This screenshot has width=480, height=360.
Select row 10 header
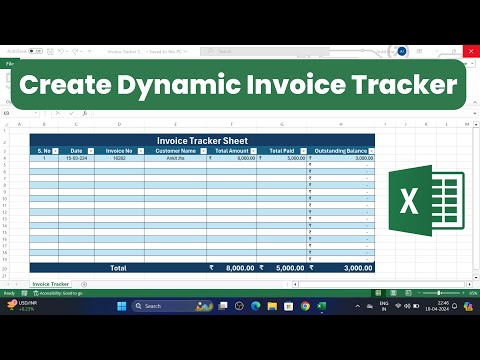(5, 199)
